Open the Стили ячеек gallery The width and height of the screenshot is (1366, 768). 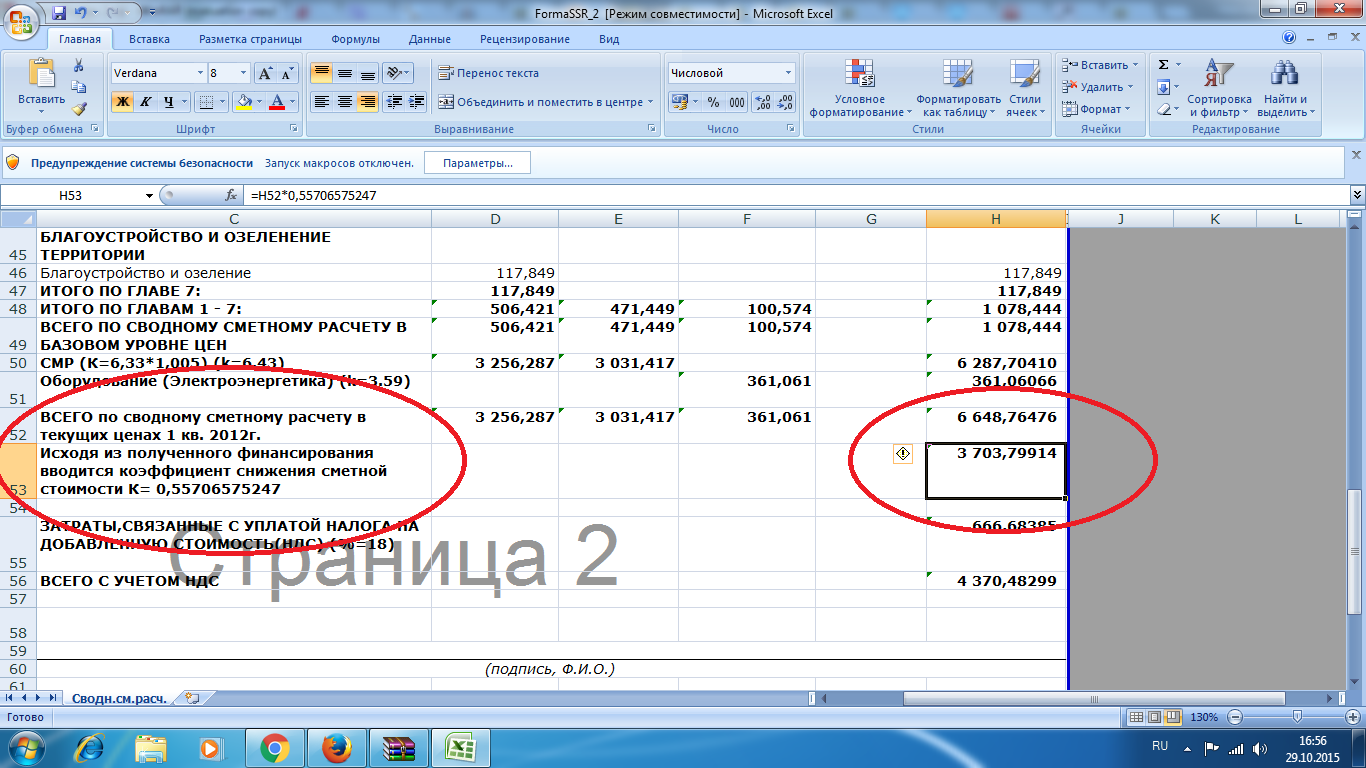tap(1025, 88)
